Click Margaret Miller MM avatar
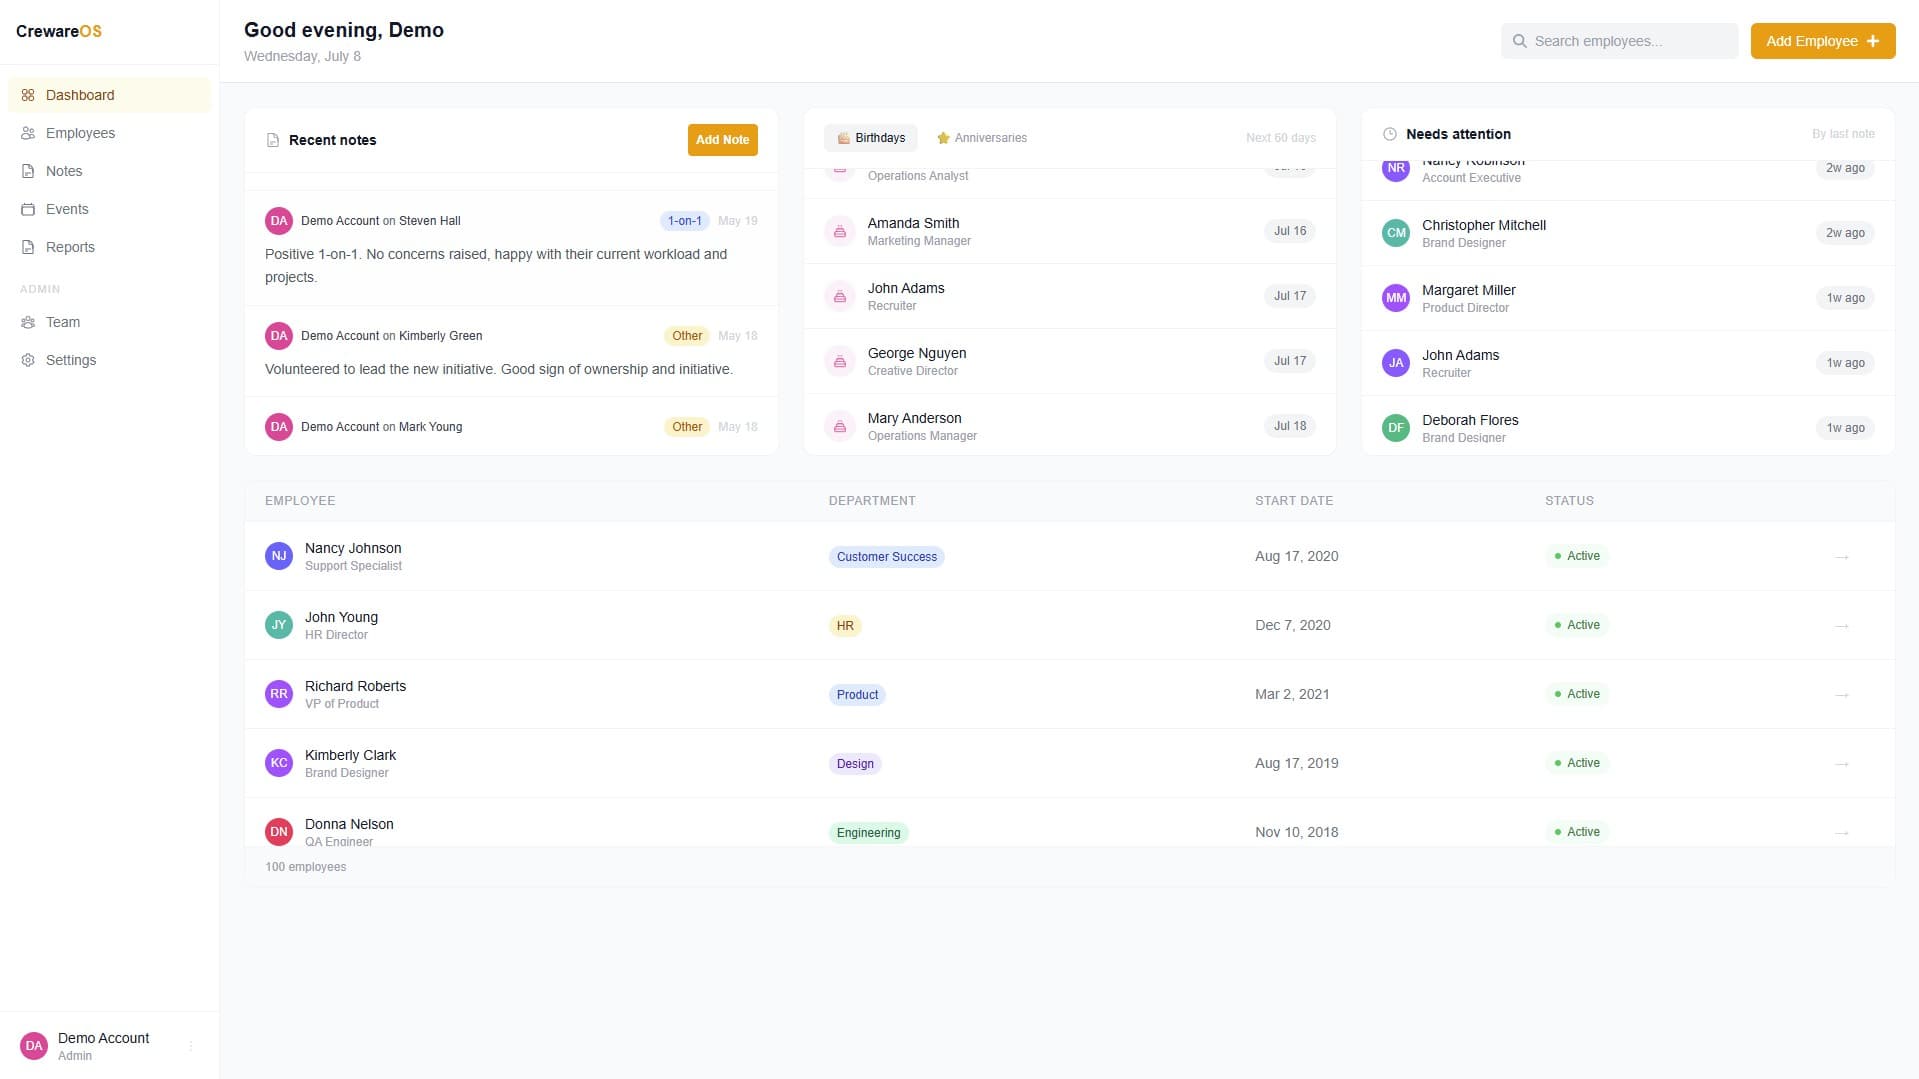1919x1079 pixels. coord(1396,298)
